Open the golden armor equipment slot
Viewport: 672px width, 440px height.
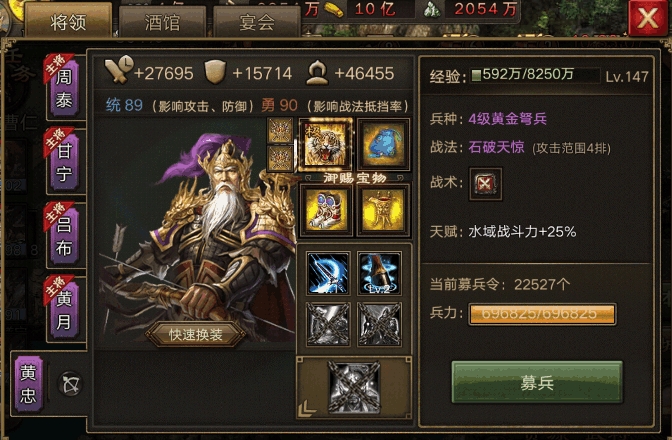pyautogui.click(x=383, y=210)
